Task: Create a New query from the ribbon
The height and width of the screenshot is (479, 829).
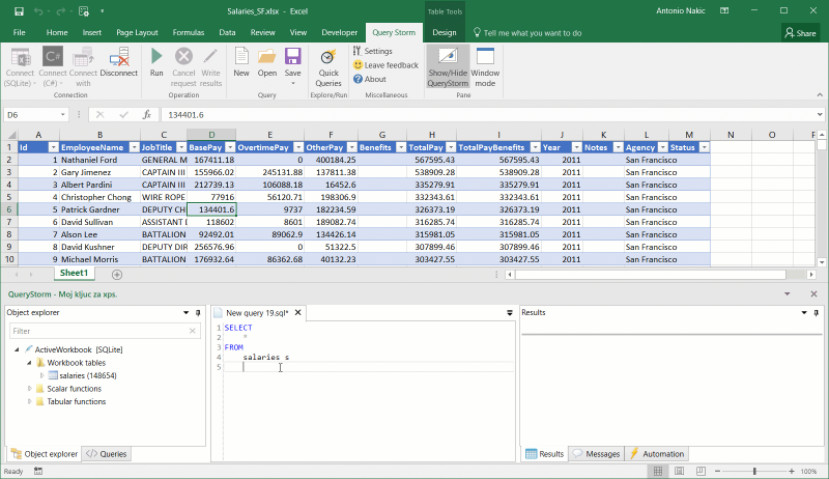Action: coord(241,62)
